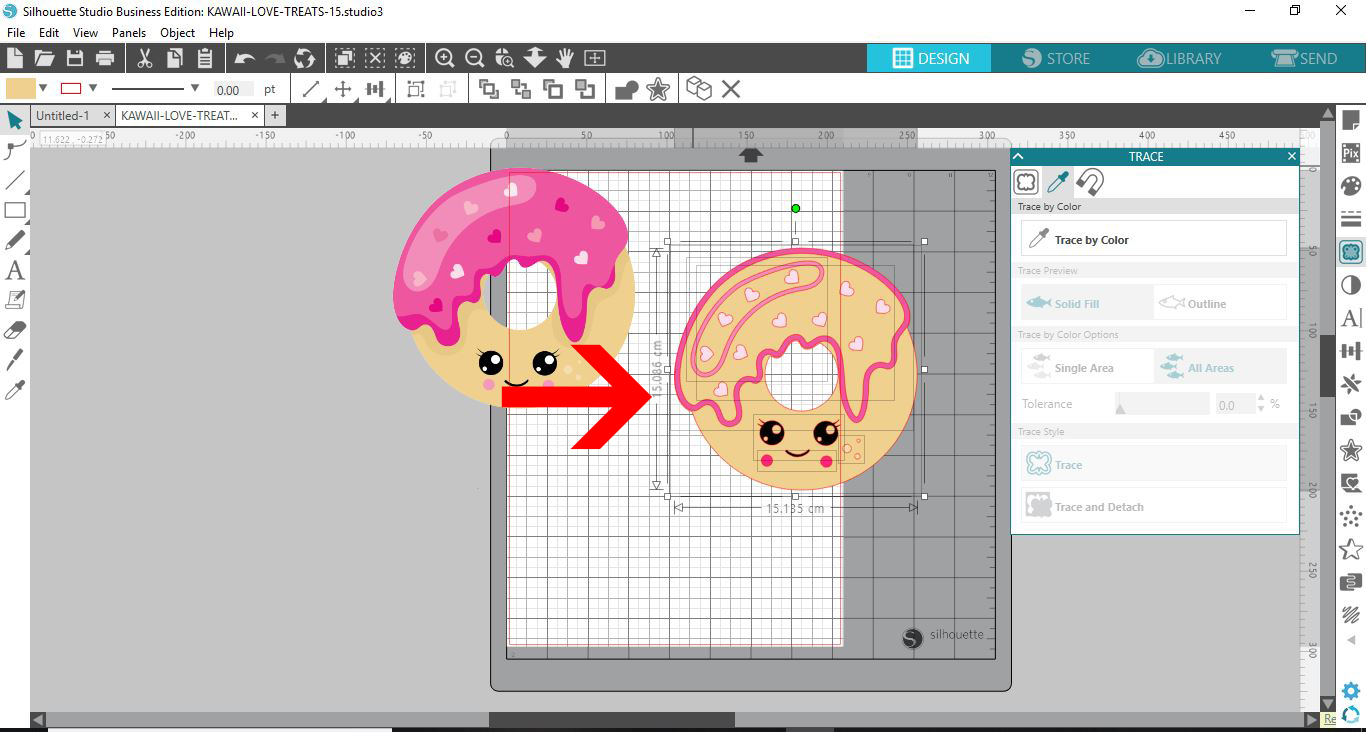Close the Trace panel

[1291, 156]
